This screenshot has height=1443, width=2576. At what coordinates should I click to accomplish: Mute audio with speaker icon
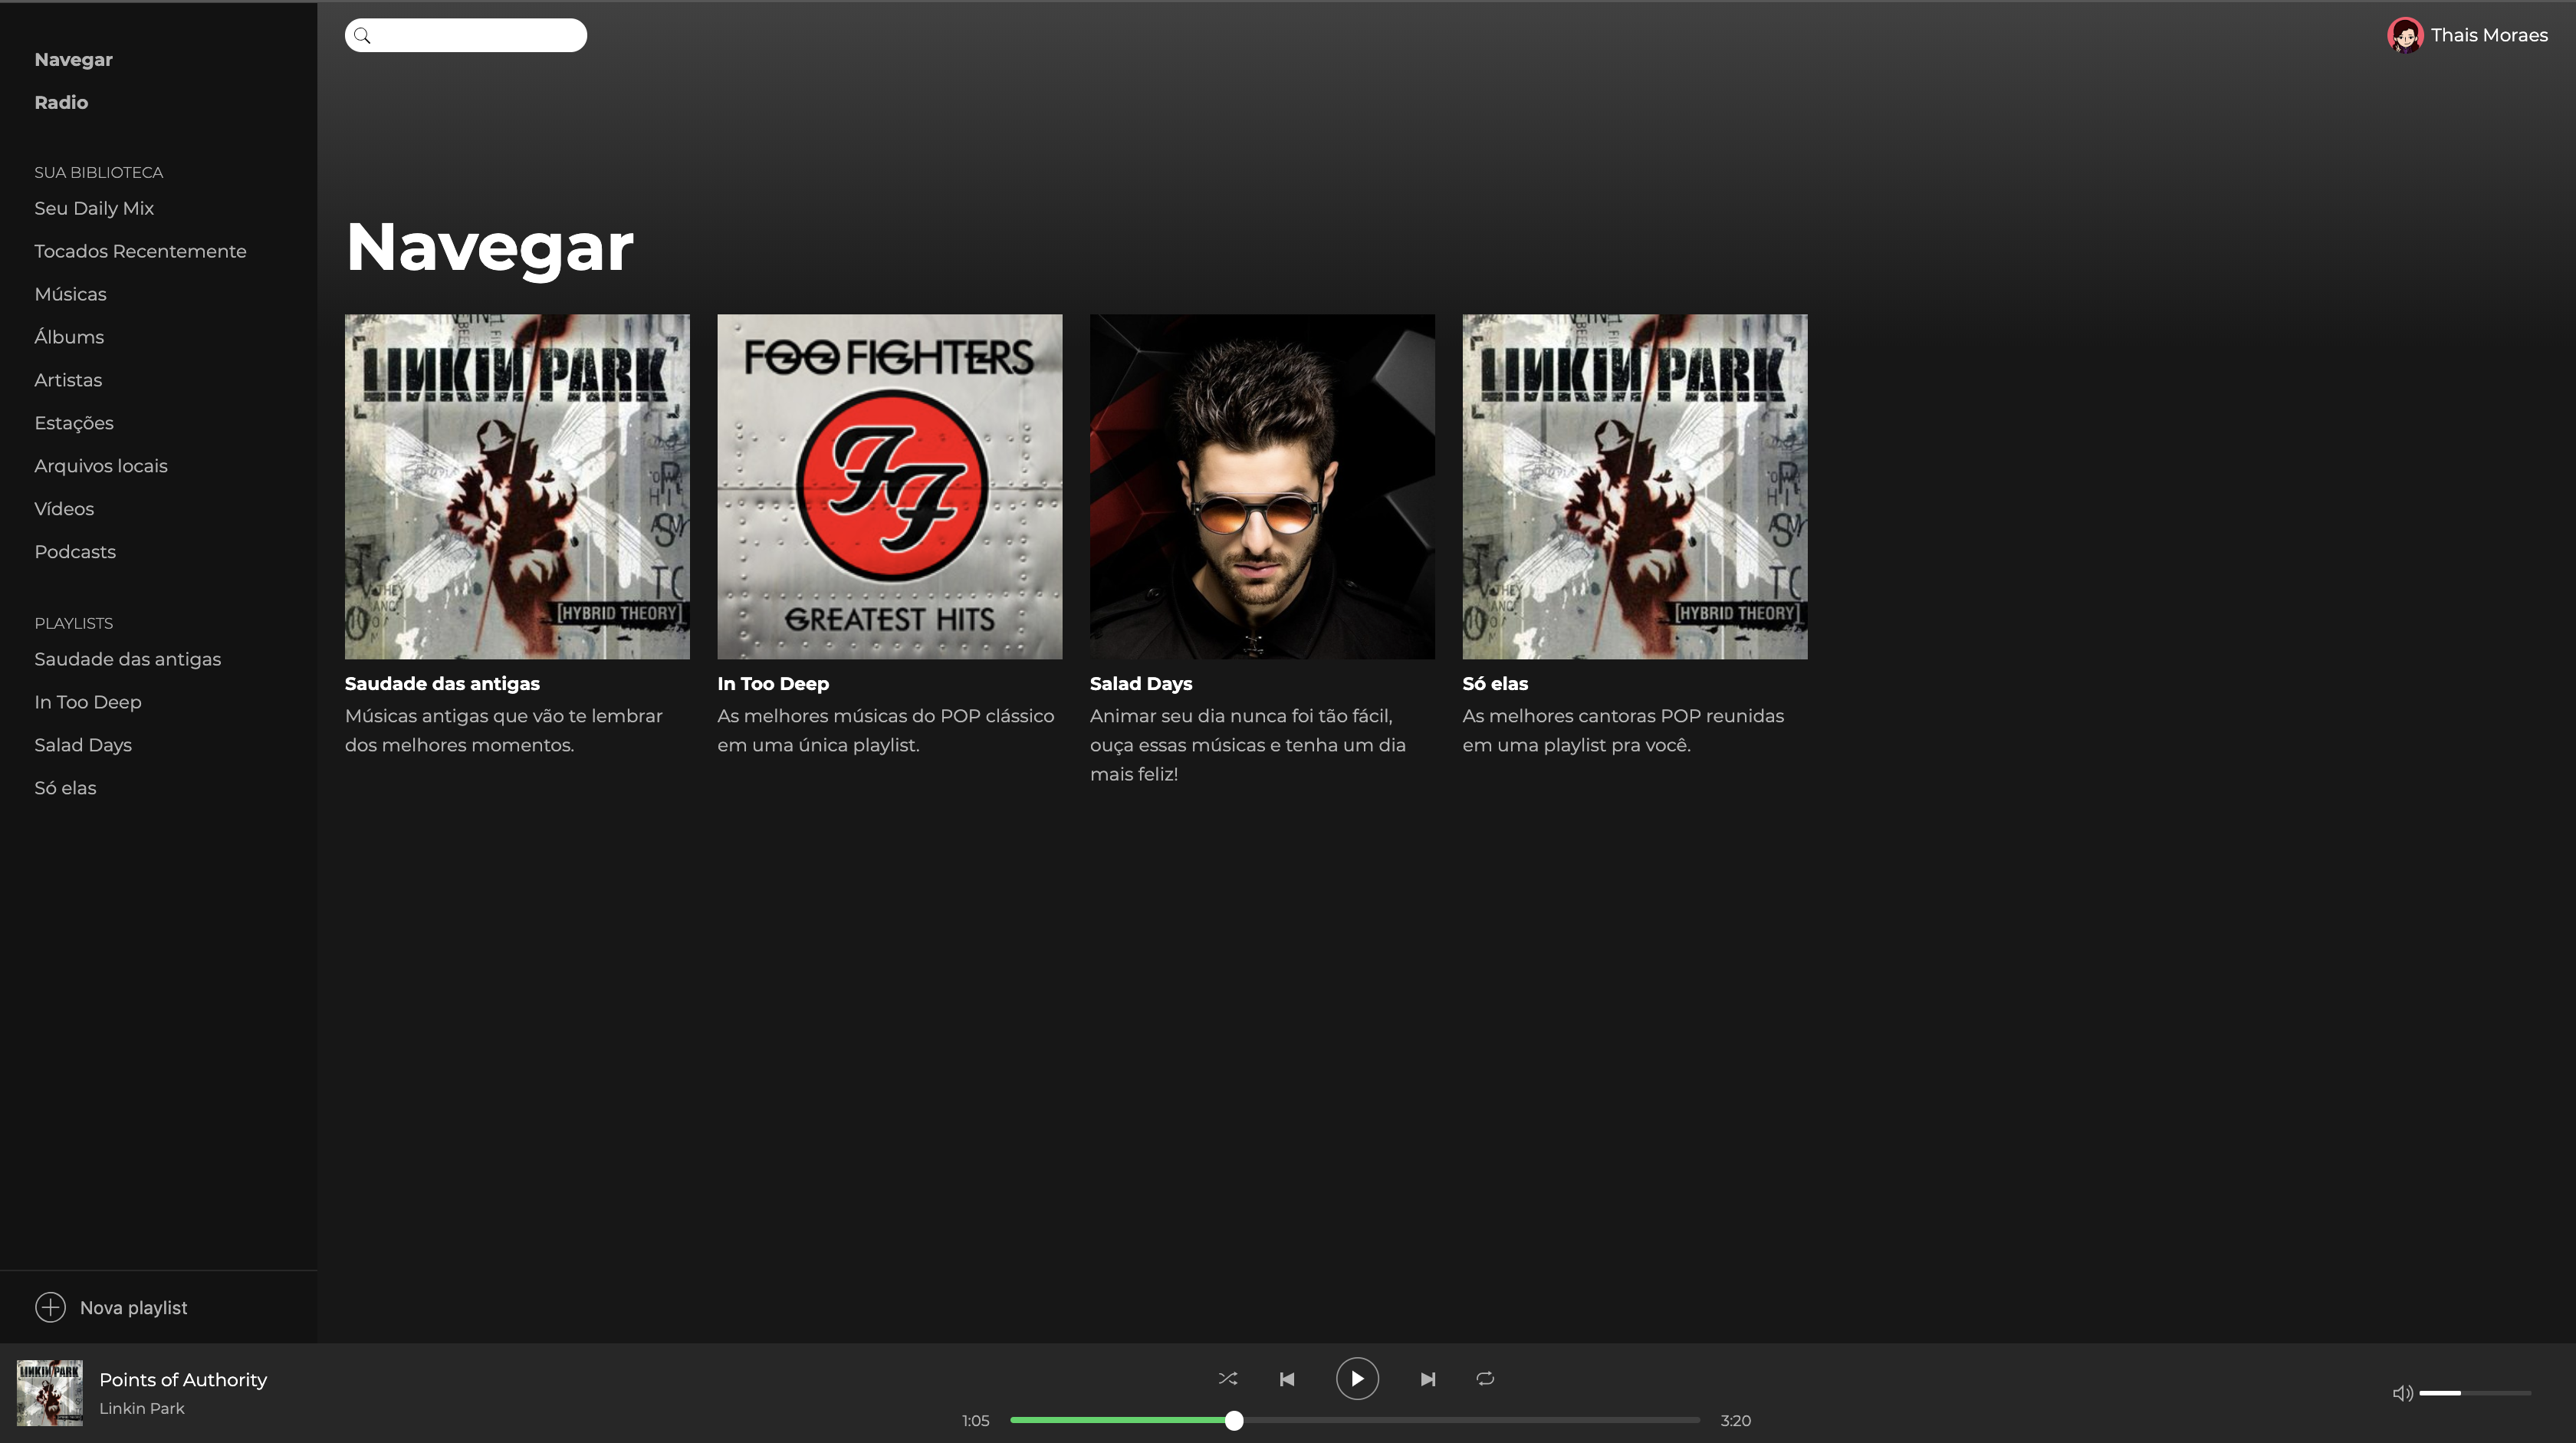(x=2401, y=1393)
